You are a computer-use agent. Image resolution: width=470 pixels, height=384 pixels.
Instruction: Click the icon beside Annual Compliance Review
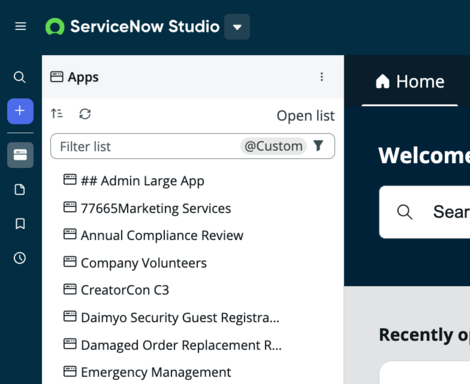[70, 234]
